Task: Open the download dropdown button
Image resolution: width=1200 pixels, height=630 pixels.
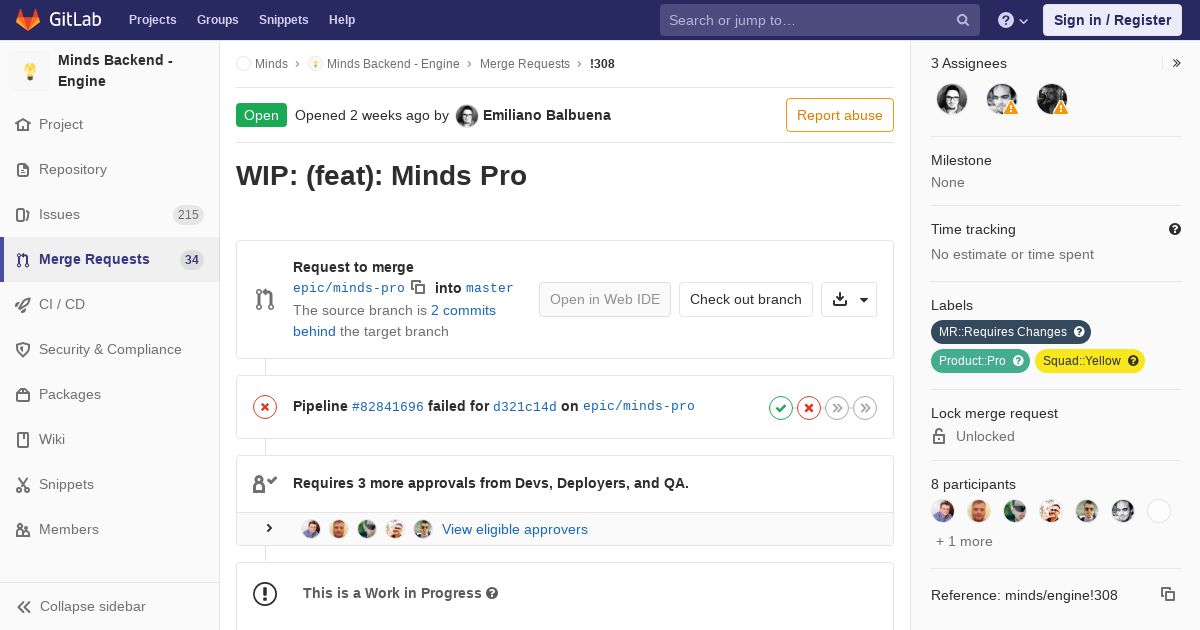Action: [849, 299]
